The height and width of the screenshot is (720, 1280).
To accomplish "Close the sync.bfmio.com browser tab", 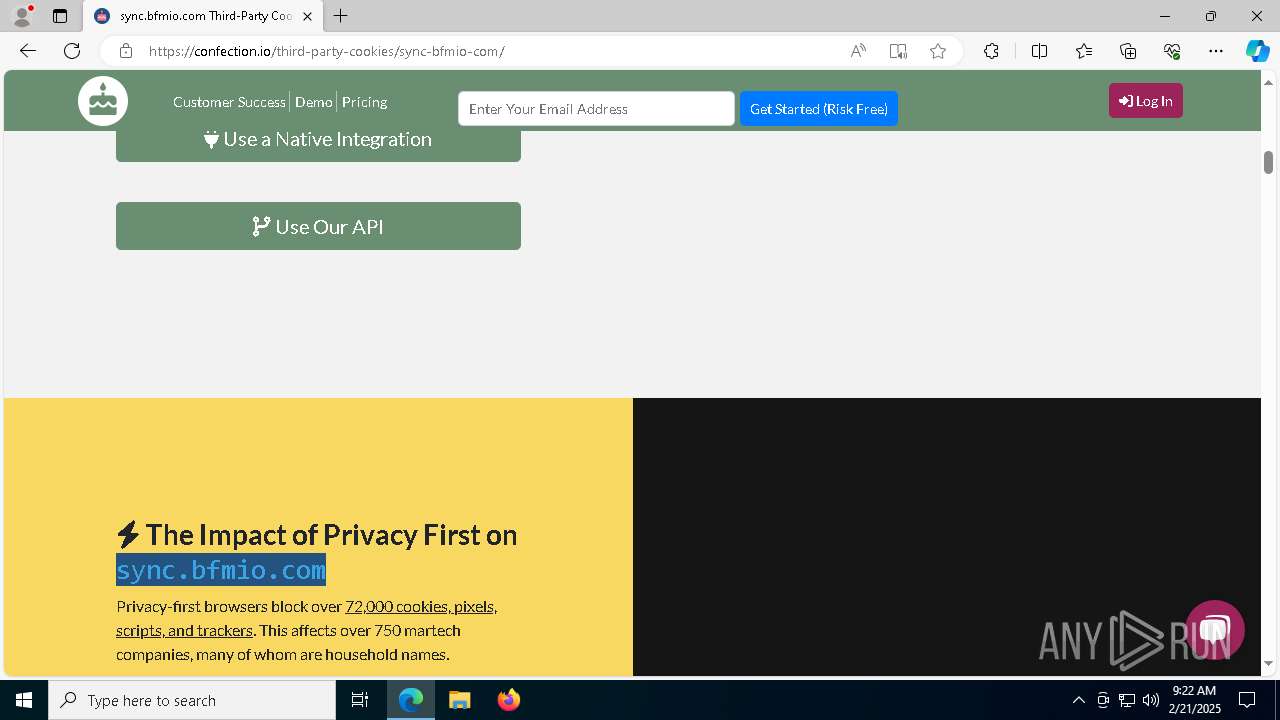I will pos(307,16).
